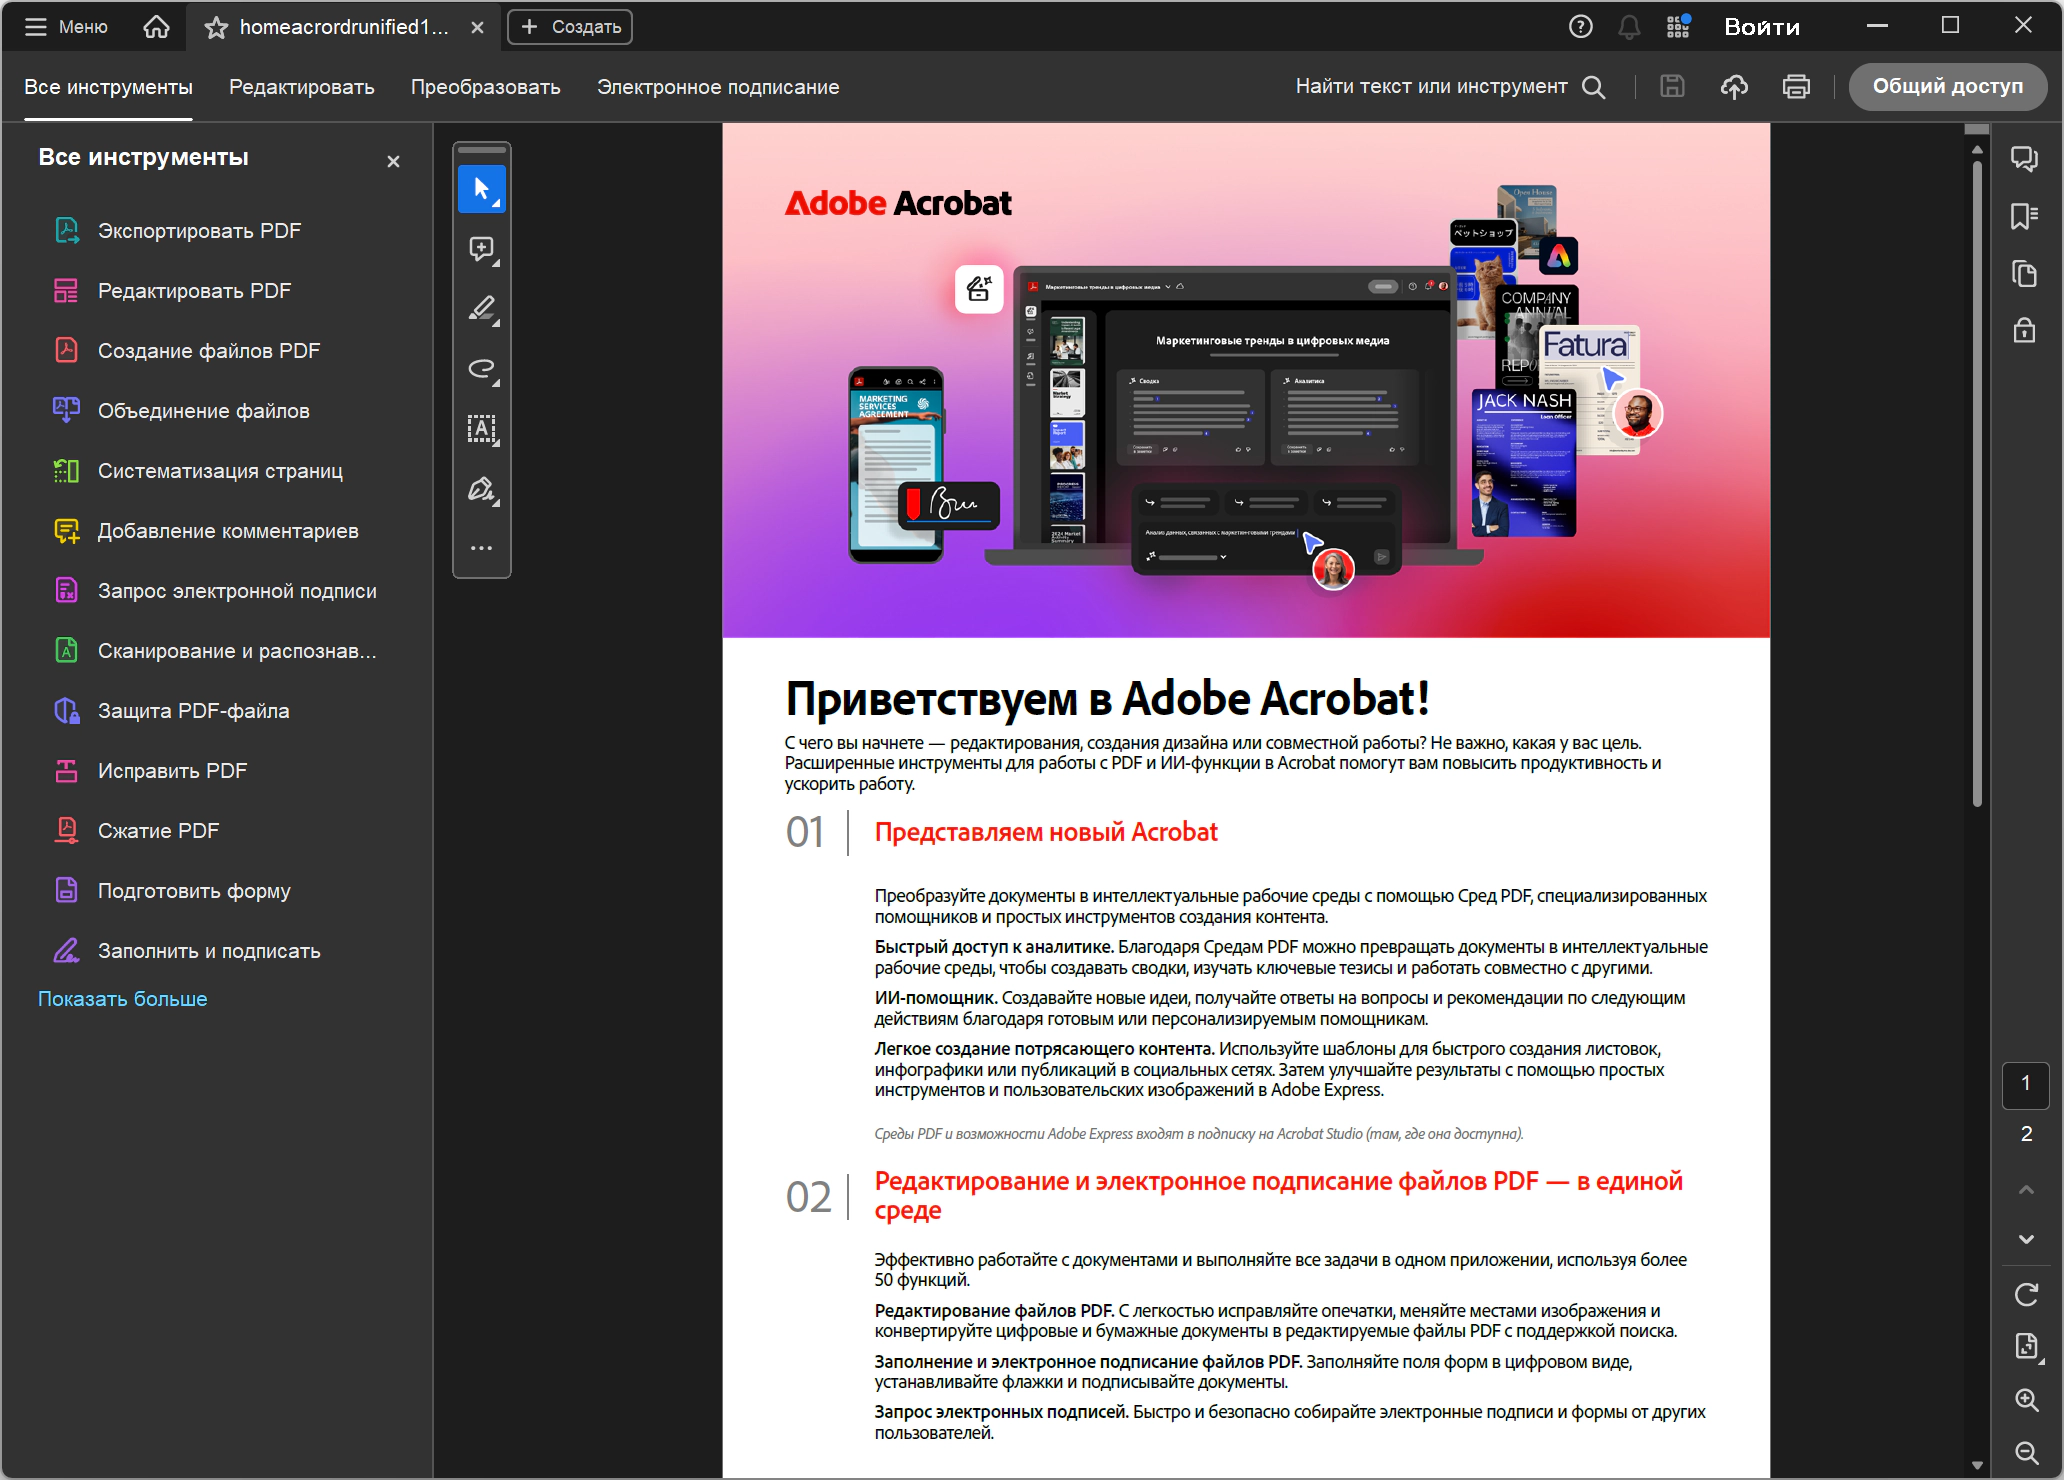Toggle star on homeacrordrunified tab
Viewport: 2064px width, 1480px height.
point(216,28)
